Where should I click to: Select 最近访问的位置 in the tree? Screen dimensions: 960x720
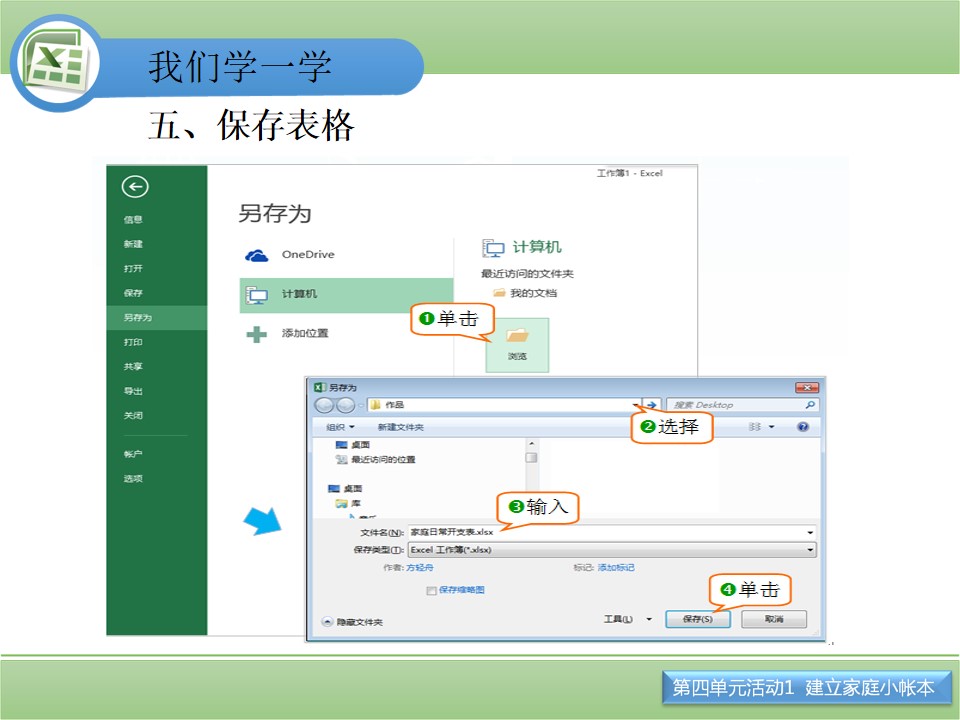tap(376, 459)
